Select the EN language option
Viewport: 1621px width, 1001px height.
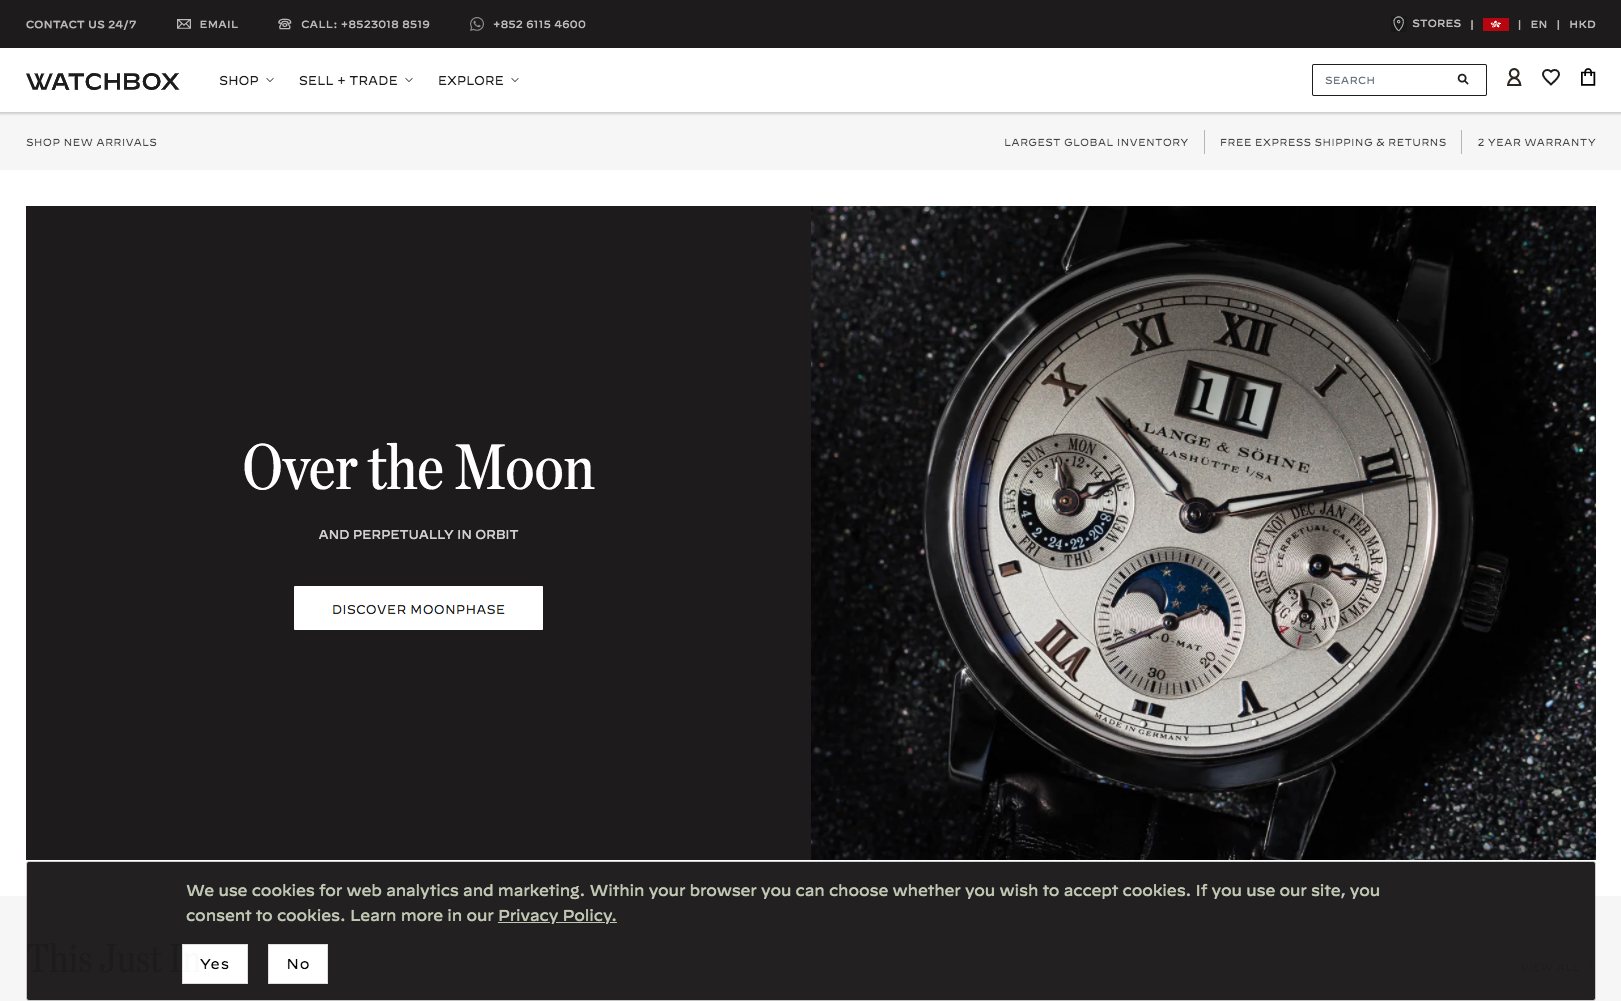click(1539, 24)
